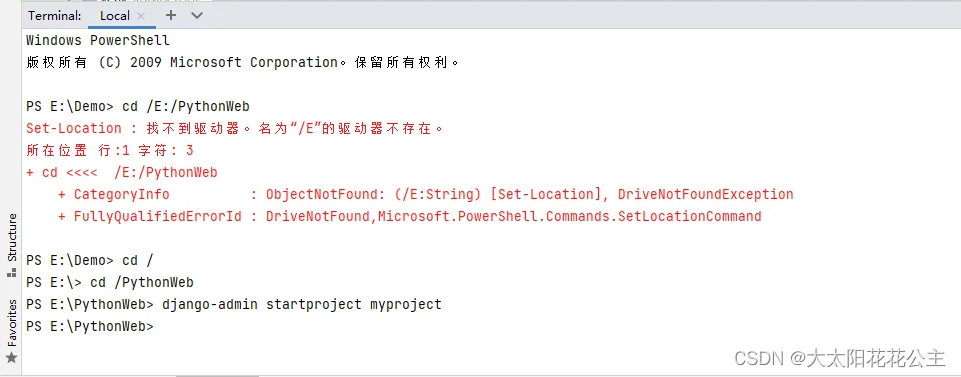Click the Terminal panel title label
The height and width of the screenshot is (377, 961).
[x=55, y=16]
